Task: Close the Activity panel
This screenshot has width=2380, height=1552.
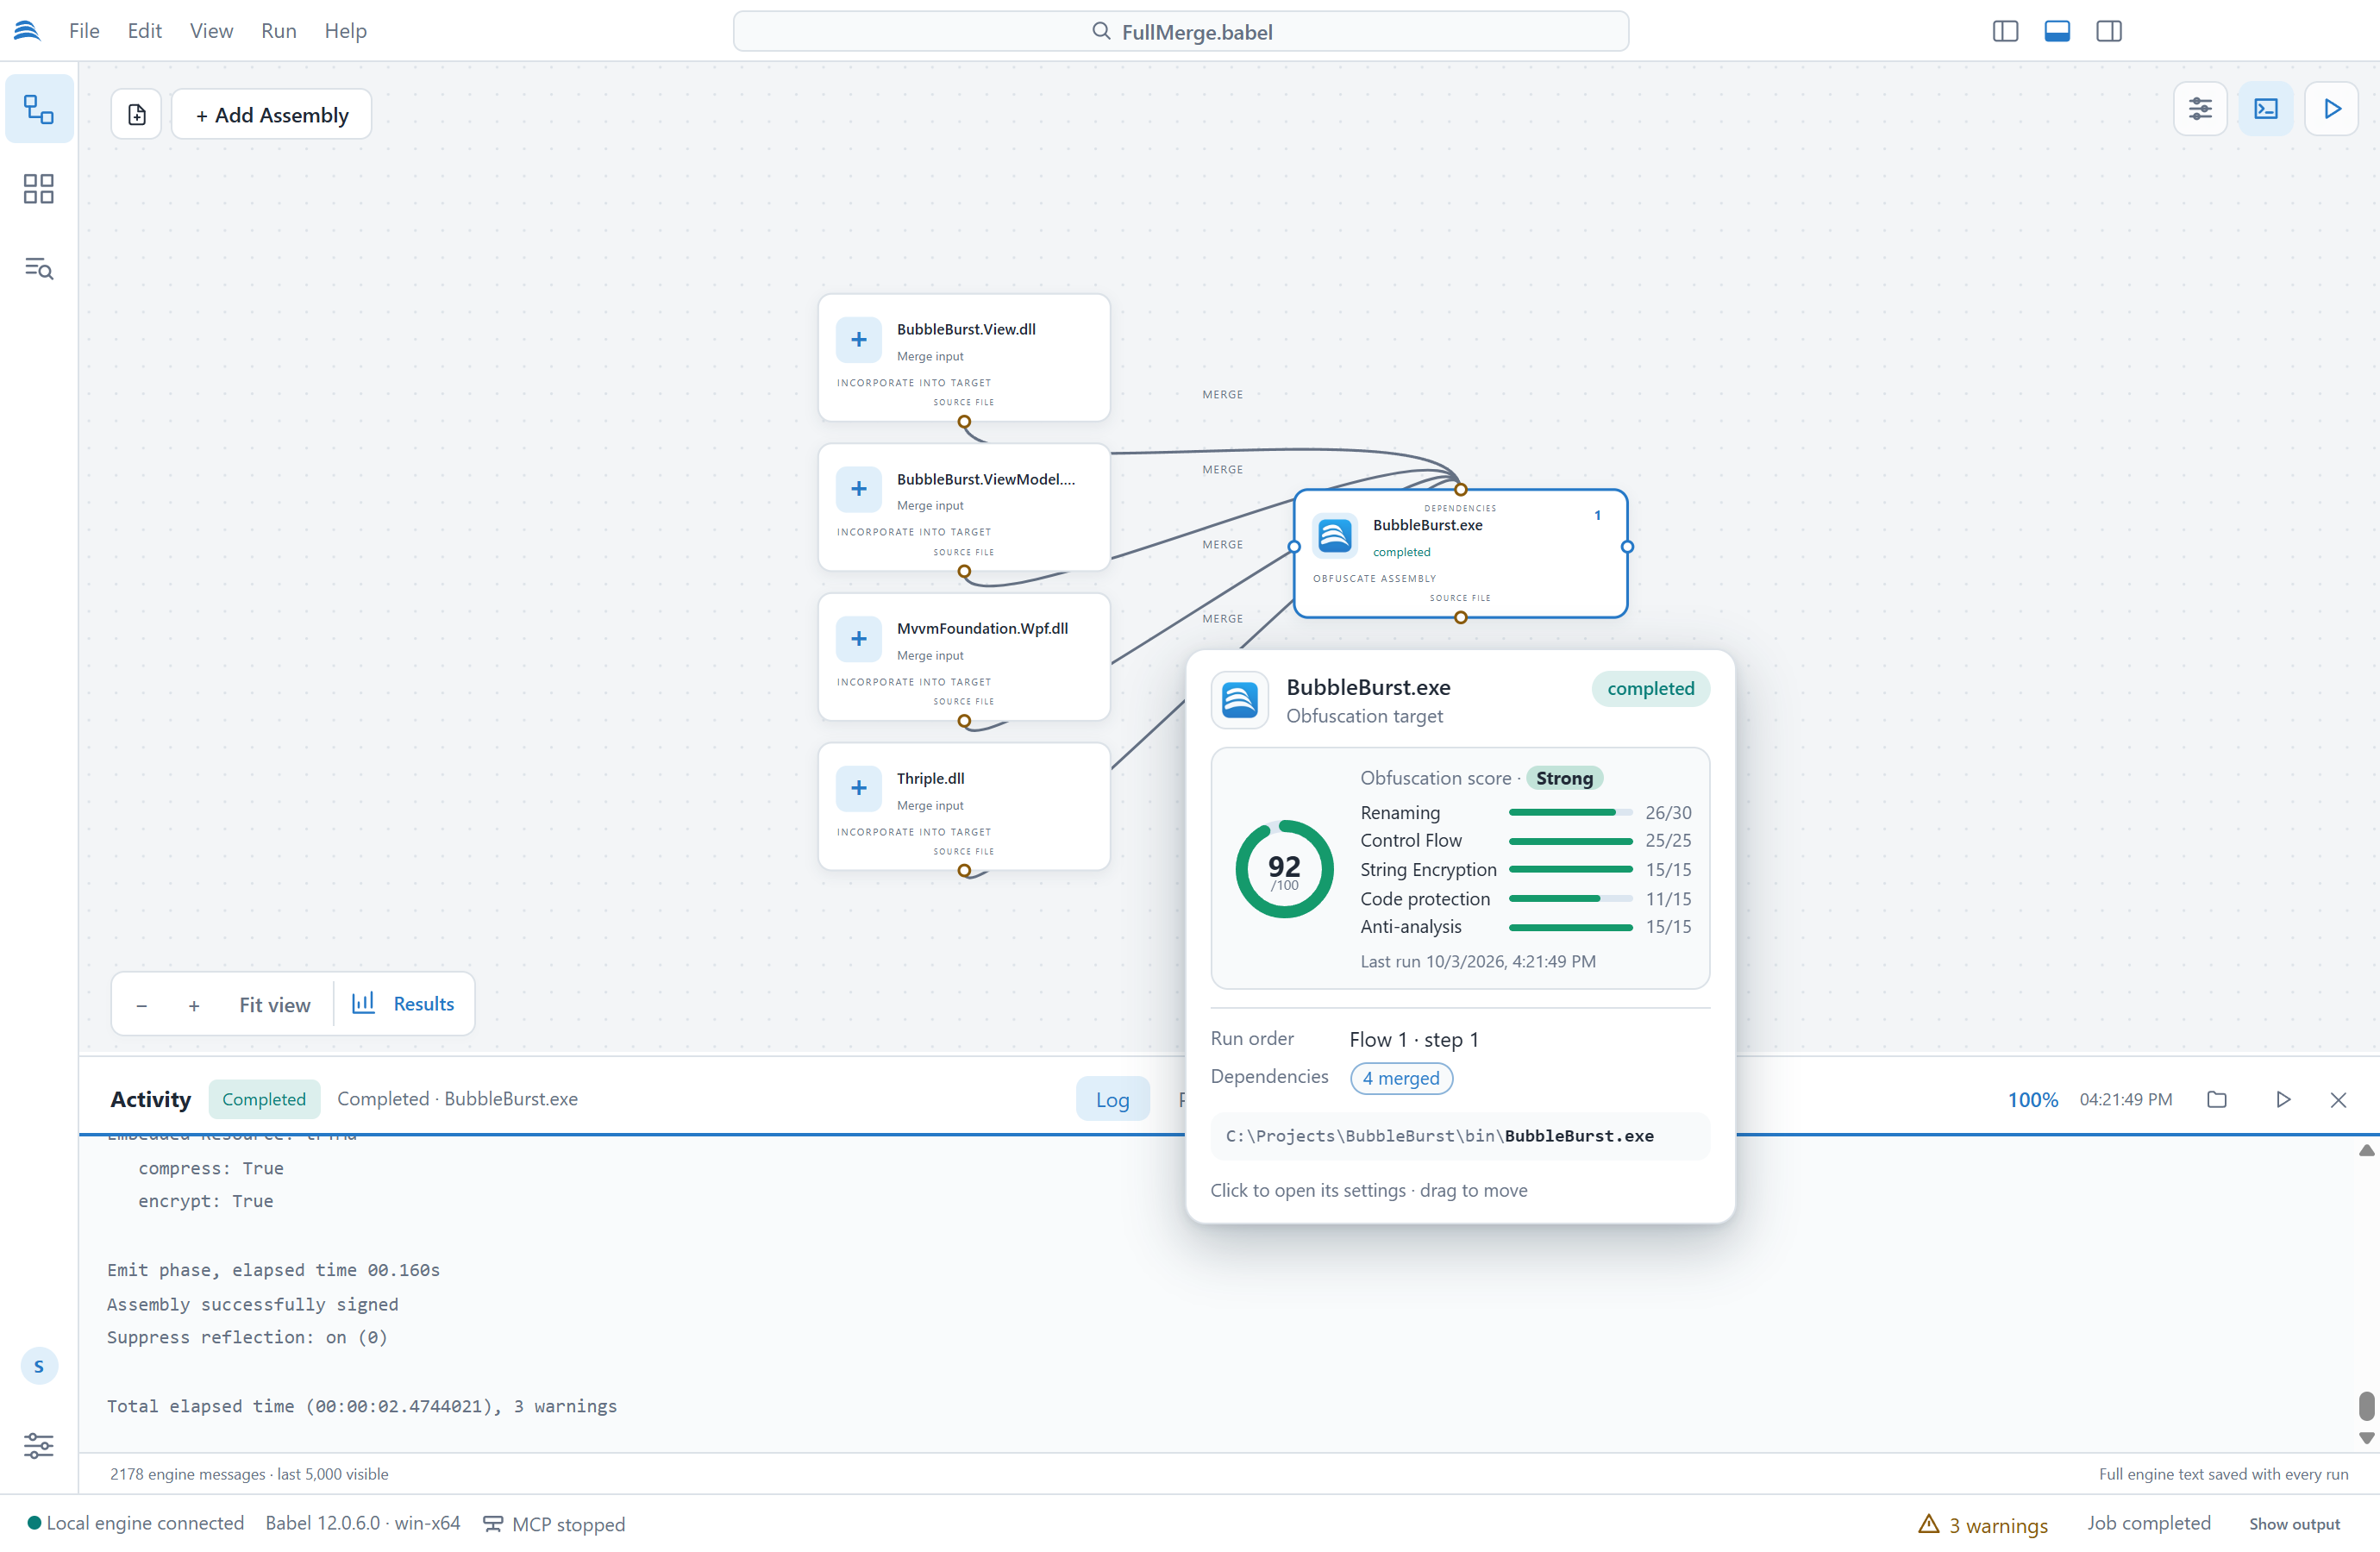Action: 2338,1100
